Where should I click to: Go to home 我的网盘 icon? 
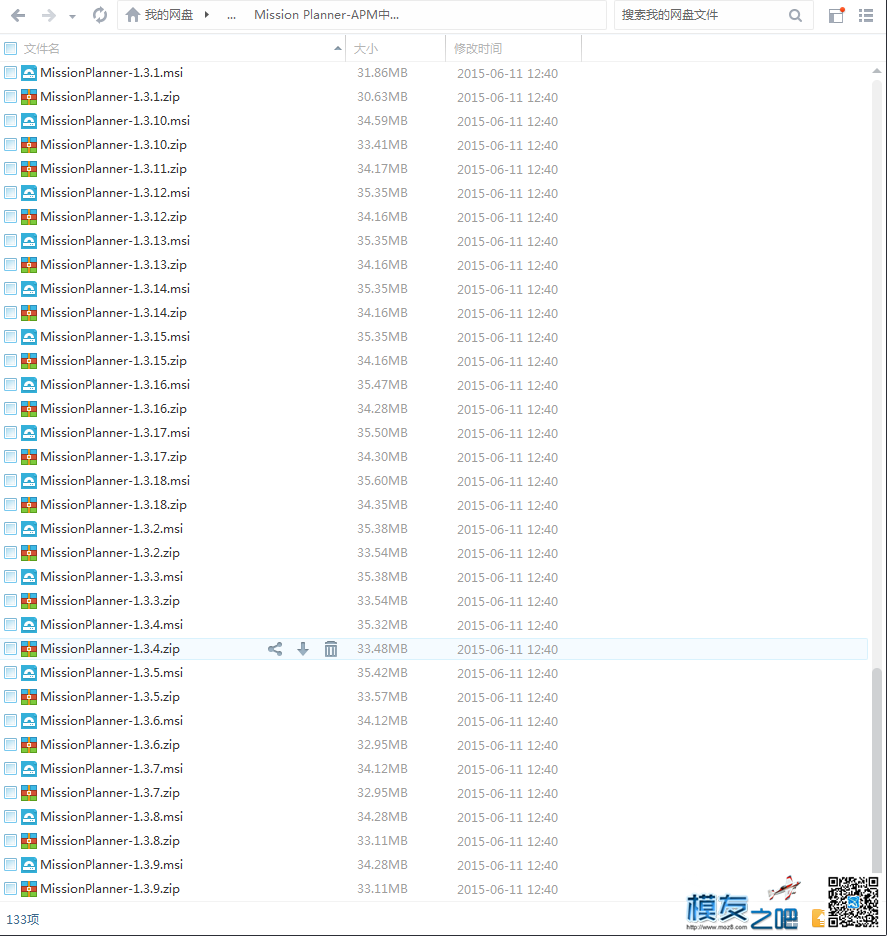tap(133, 14)
